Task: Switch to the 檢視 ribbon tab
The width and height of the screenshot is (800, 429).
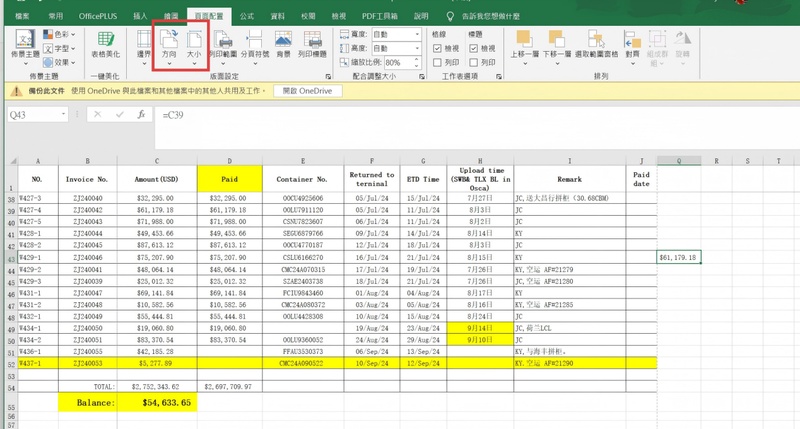Action: 339,16
